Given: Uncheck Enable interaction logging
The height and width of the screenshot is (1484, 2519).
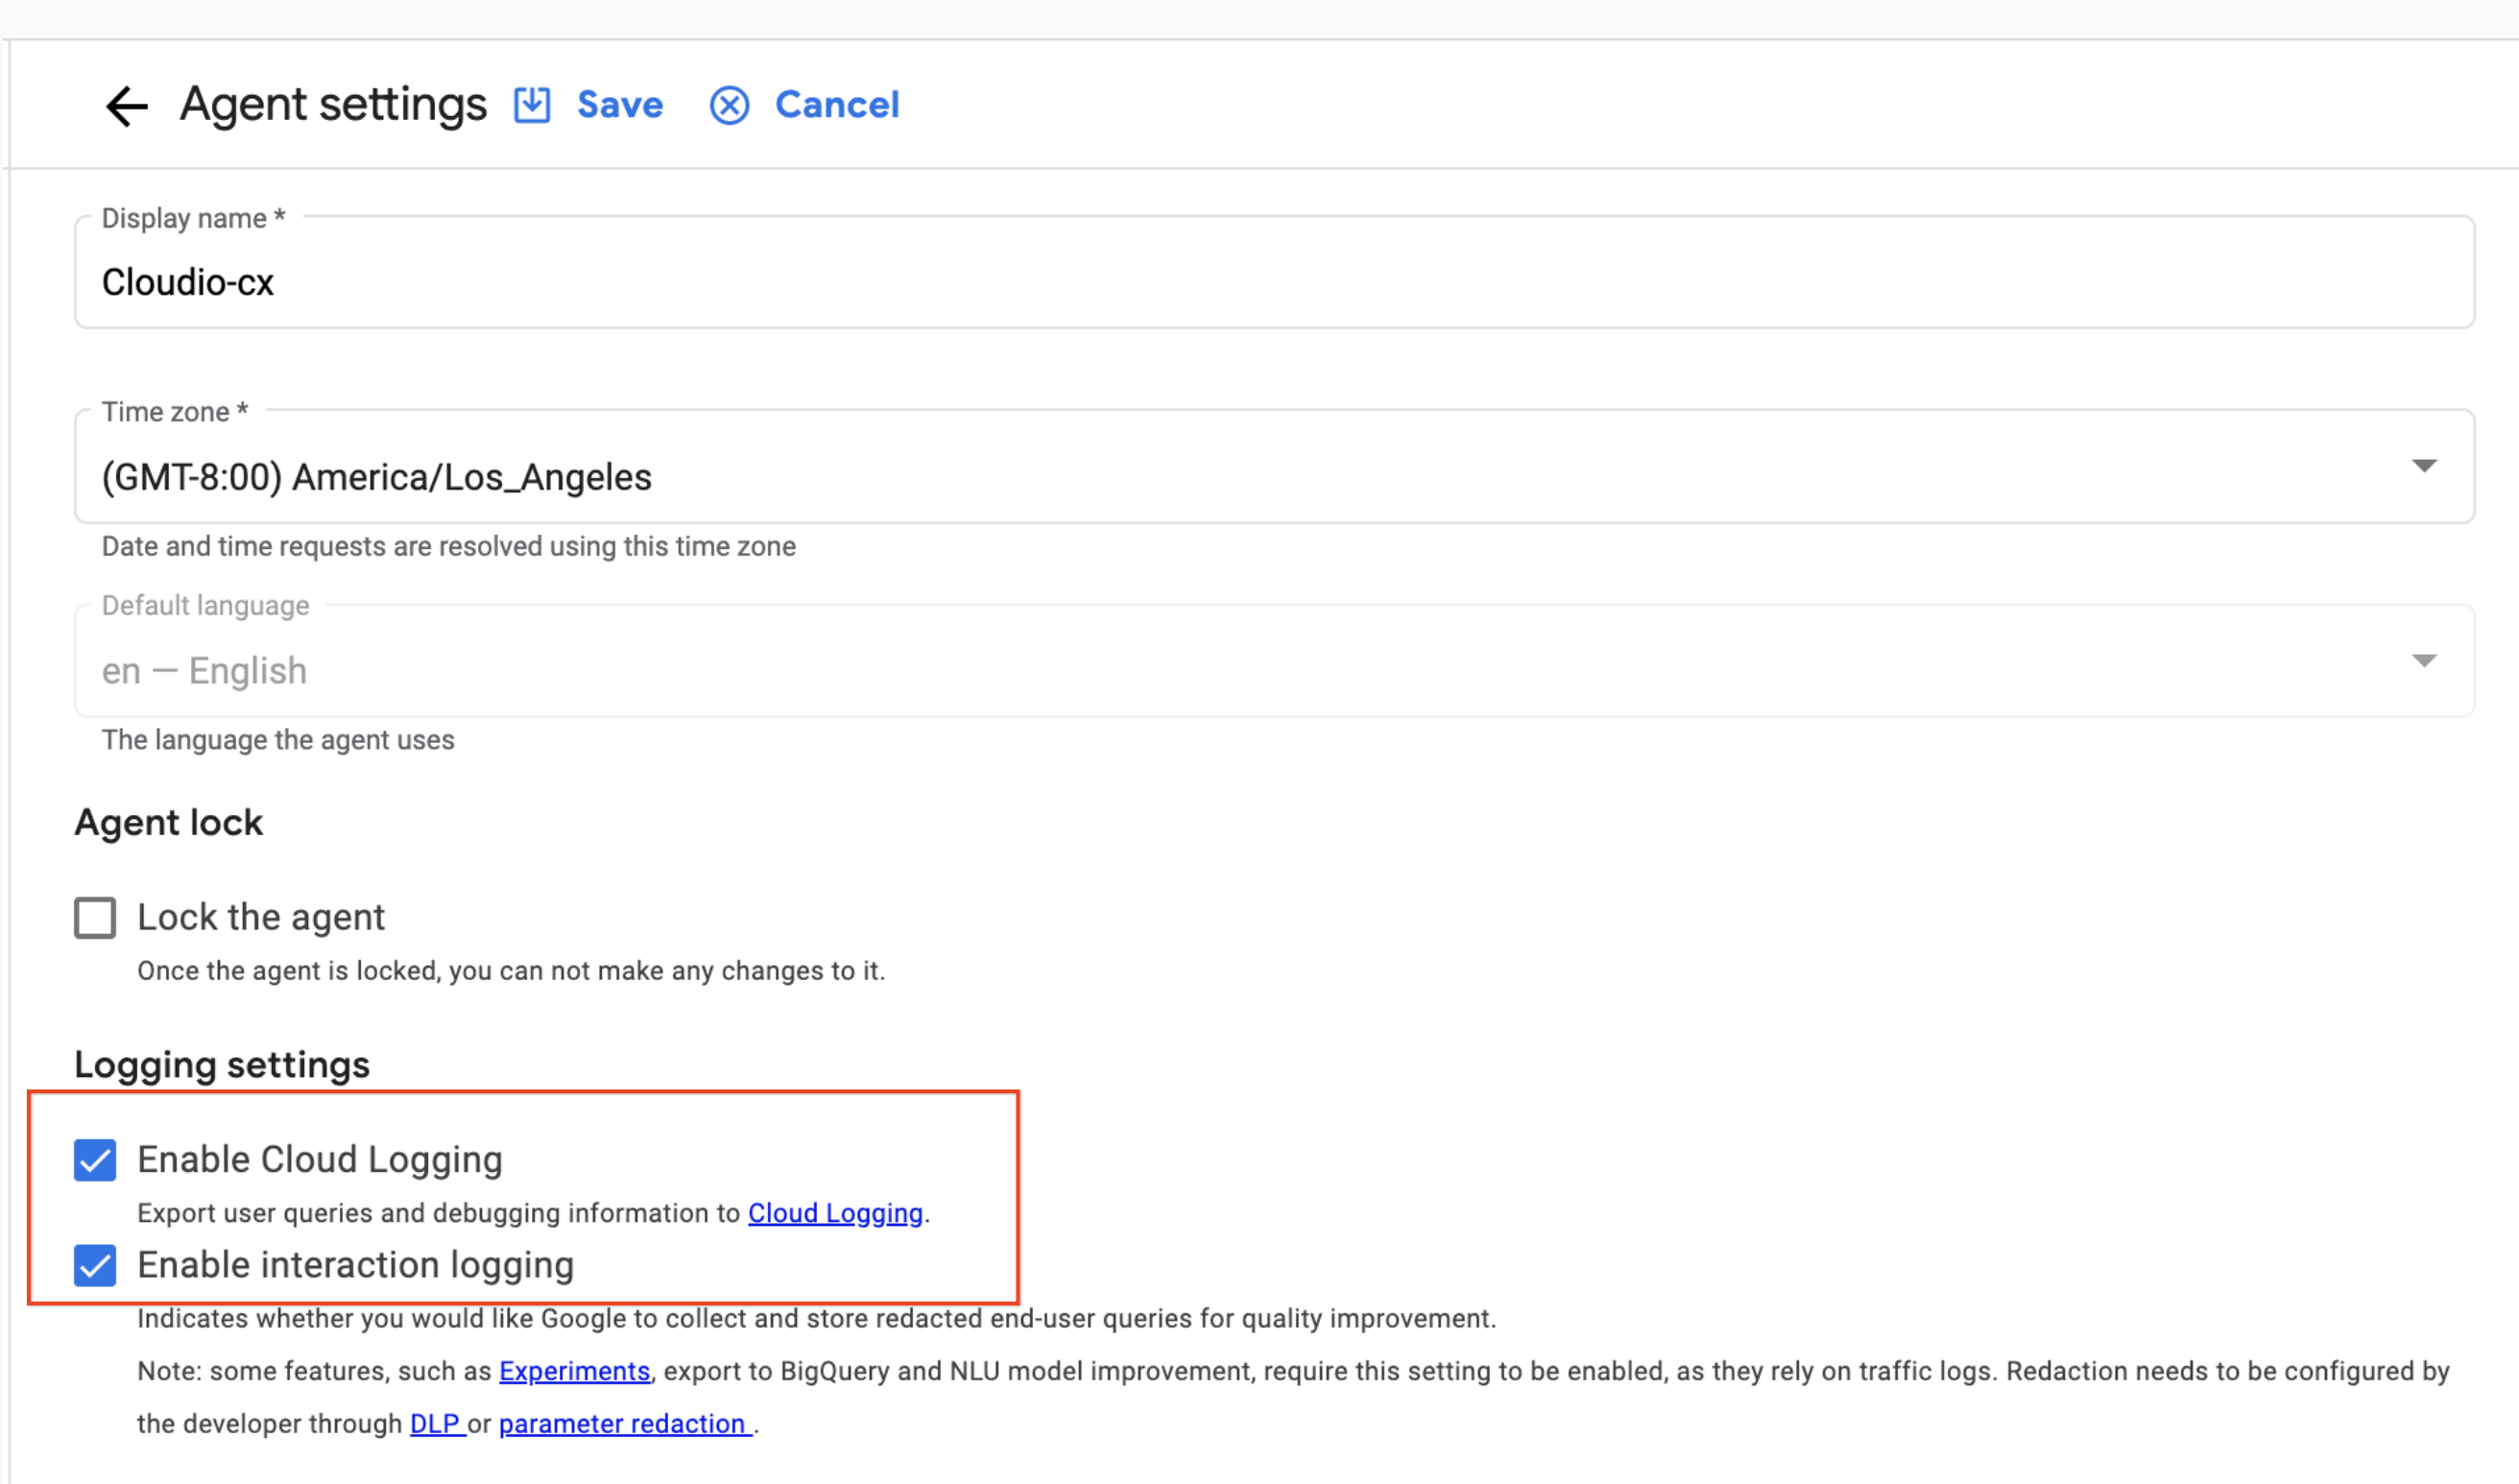Looking at the screenshot, I should coord(94,1265).
